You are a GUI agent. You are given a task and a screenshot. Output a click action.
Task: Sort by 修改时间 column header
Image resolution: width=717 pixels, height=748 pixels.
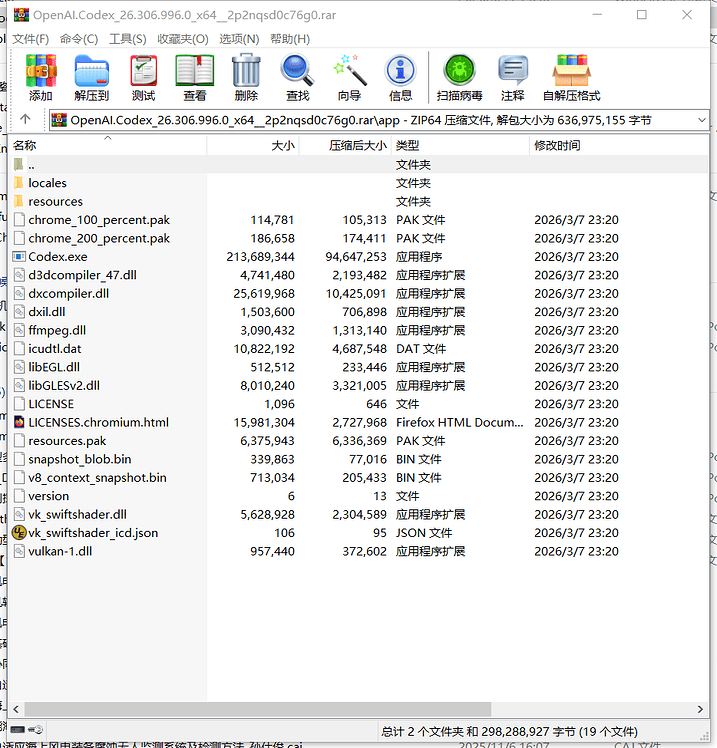click(619, 145)
